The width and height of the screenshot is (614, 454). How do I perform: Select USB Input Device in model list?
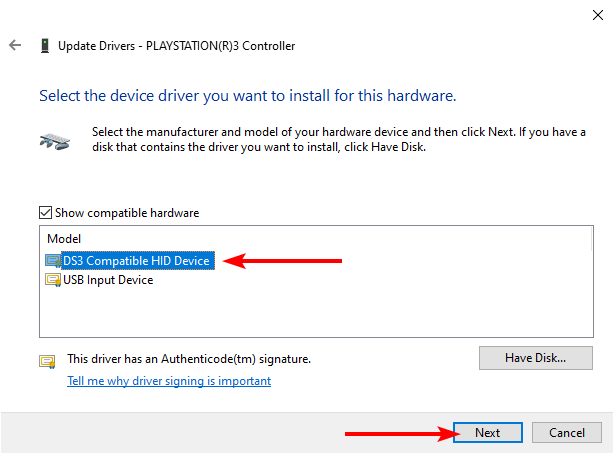pos(108,280)
